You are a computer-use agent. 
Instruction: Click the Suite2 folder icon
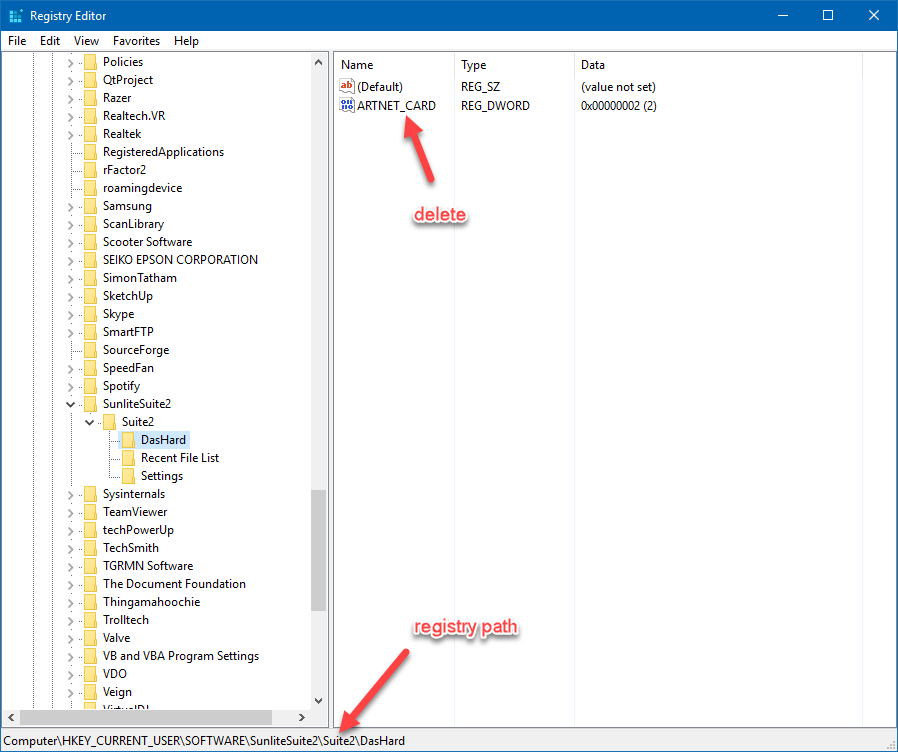109,422
